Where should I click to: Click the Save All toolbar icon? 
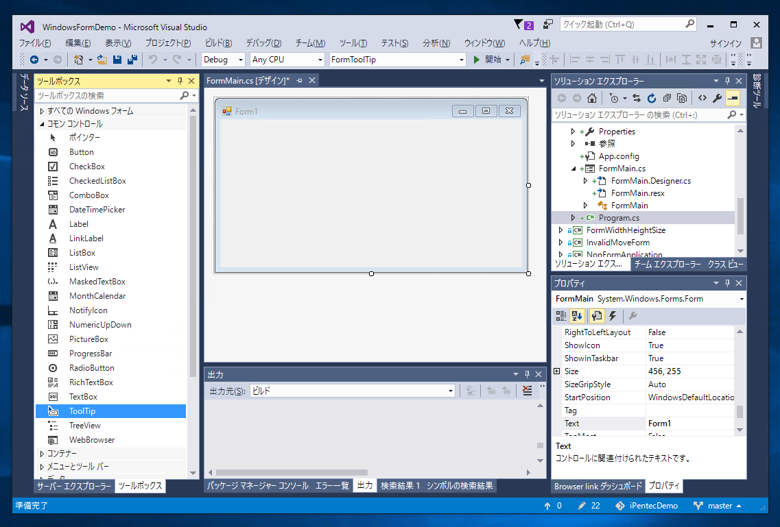tap(132, 60)
